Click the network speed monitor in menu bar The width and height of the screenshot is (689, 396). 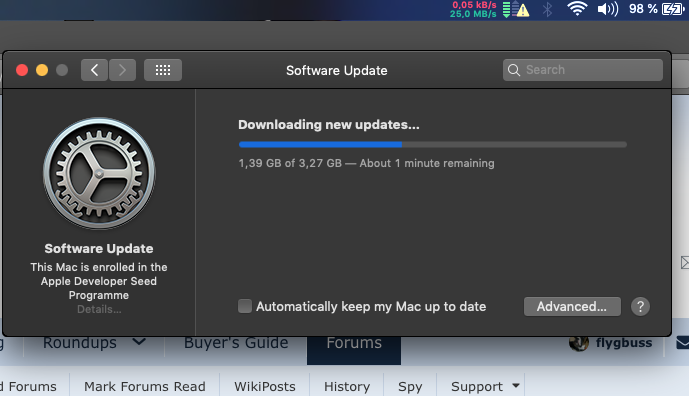coord(473,9)
